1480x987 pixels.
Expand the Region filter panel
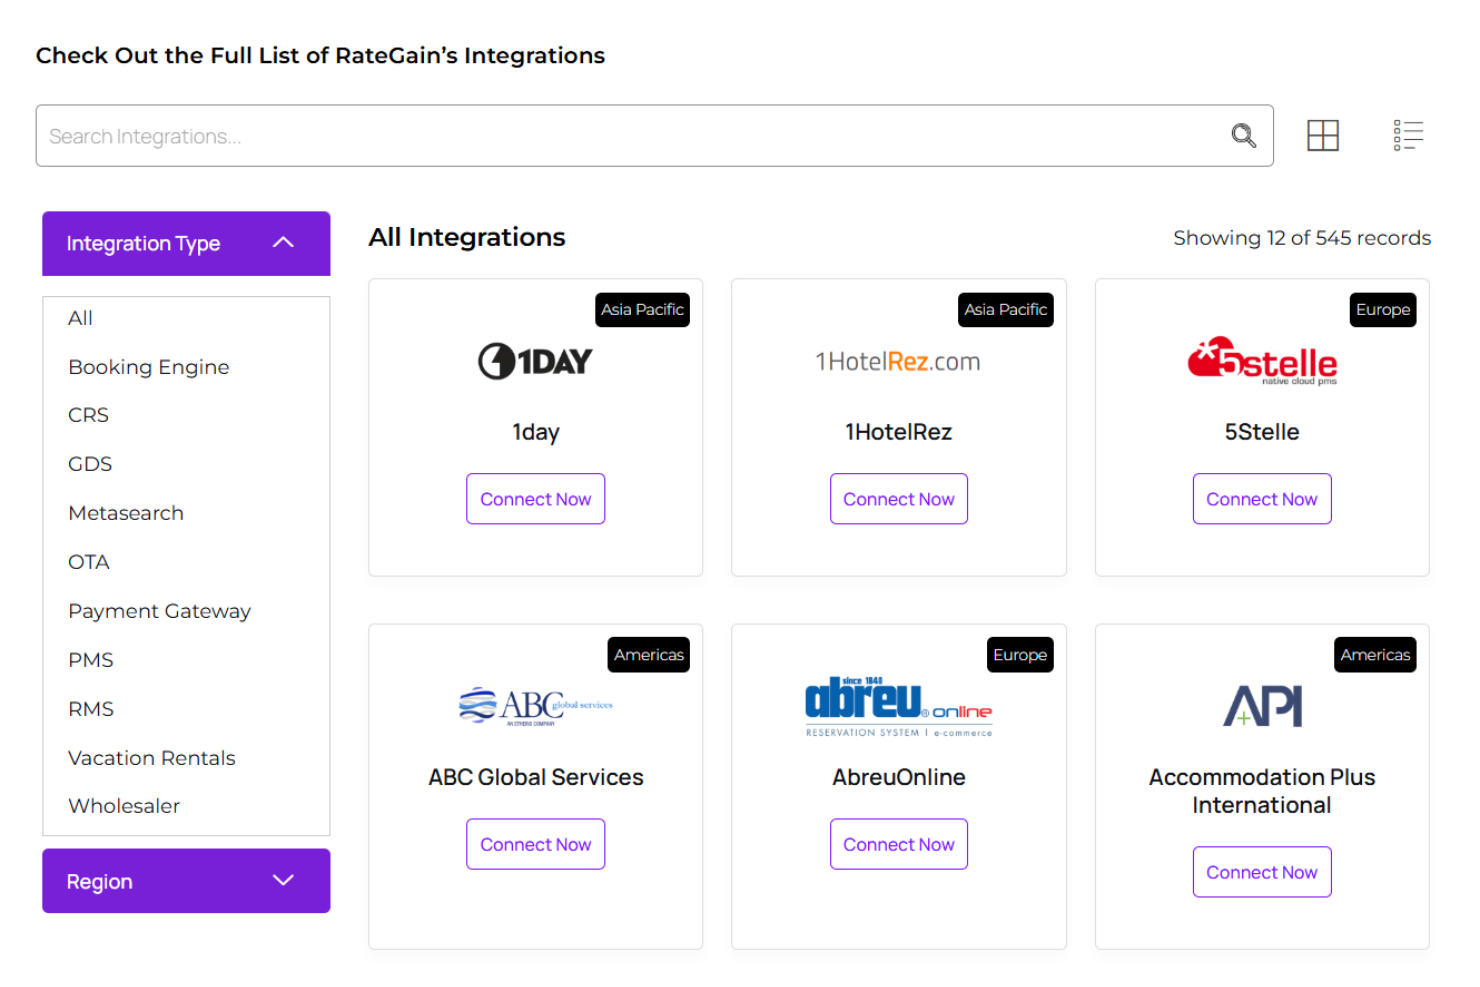tap(186, 881)
